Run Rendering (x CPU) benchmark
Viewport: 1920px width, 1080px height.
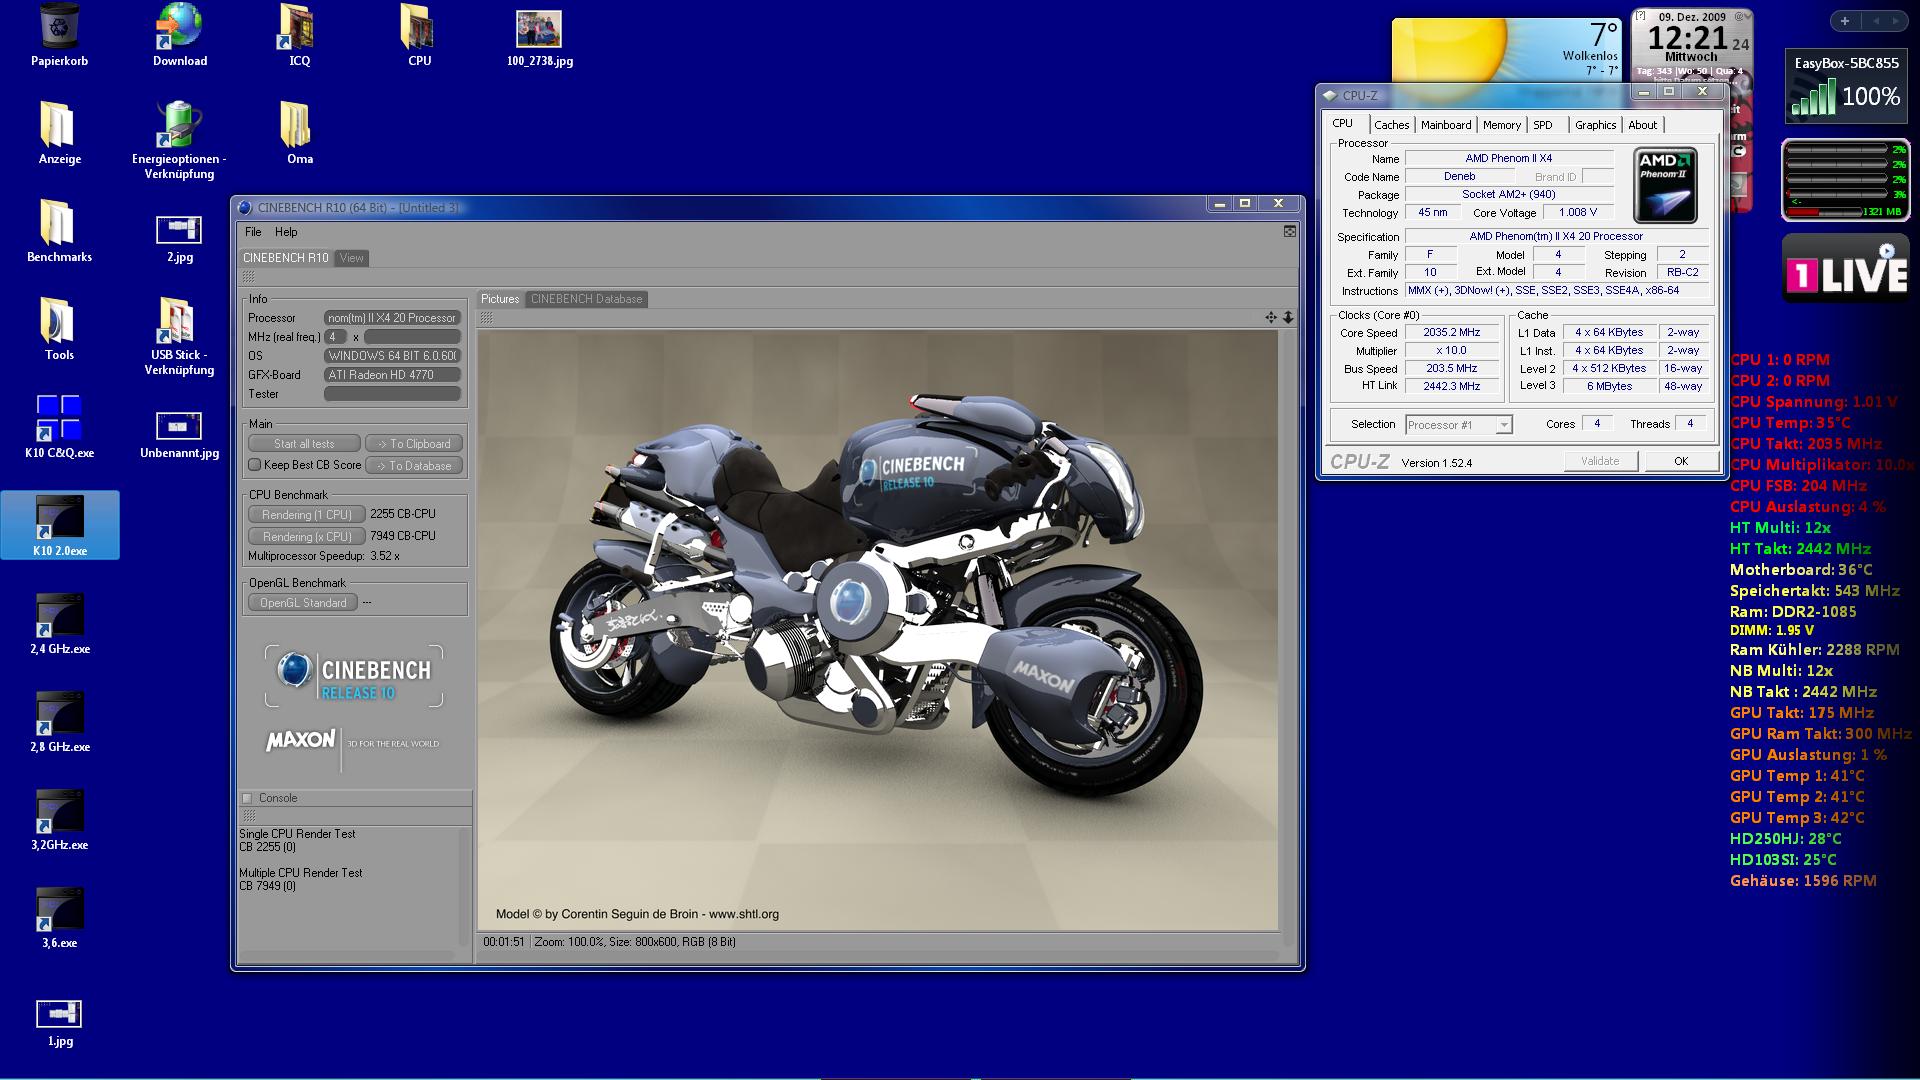coord(307,537)
